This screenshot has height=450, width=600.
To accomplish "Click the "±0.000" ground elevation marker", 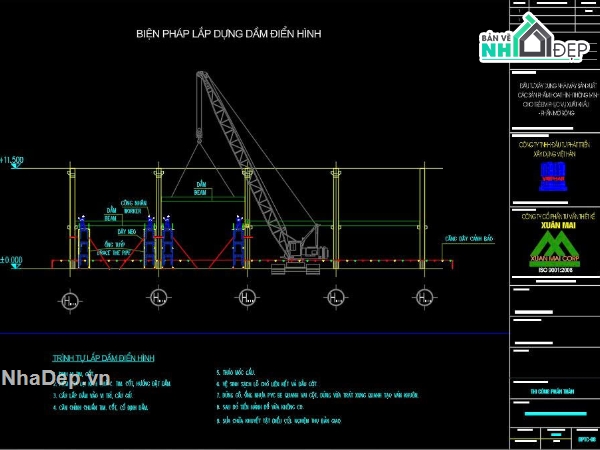I will pos(11,261).
